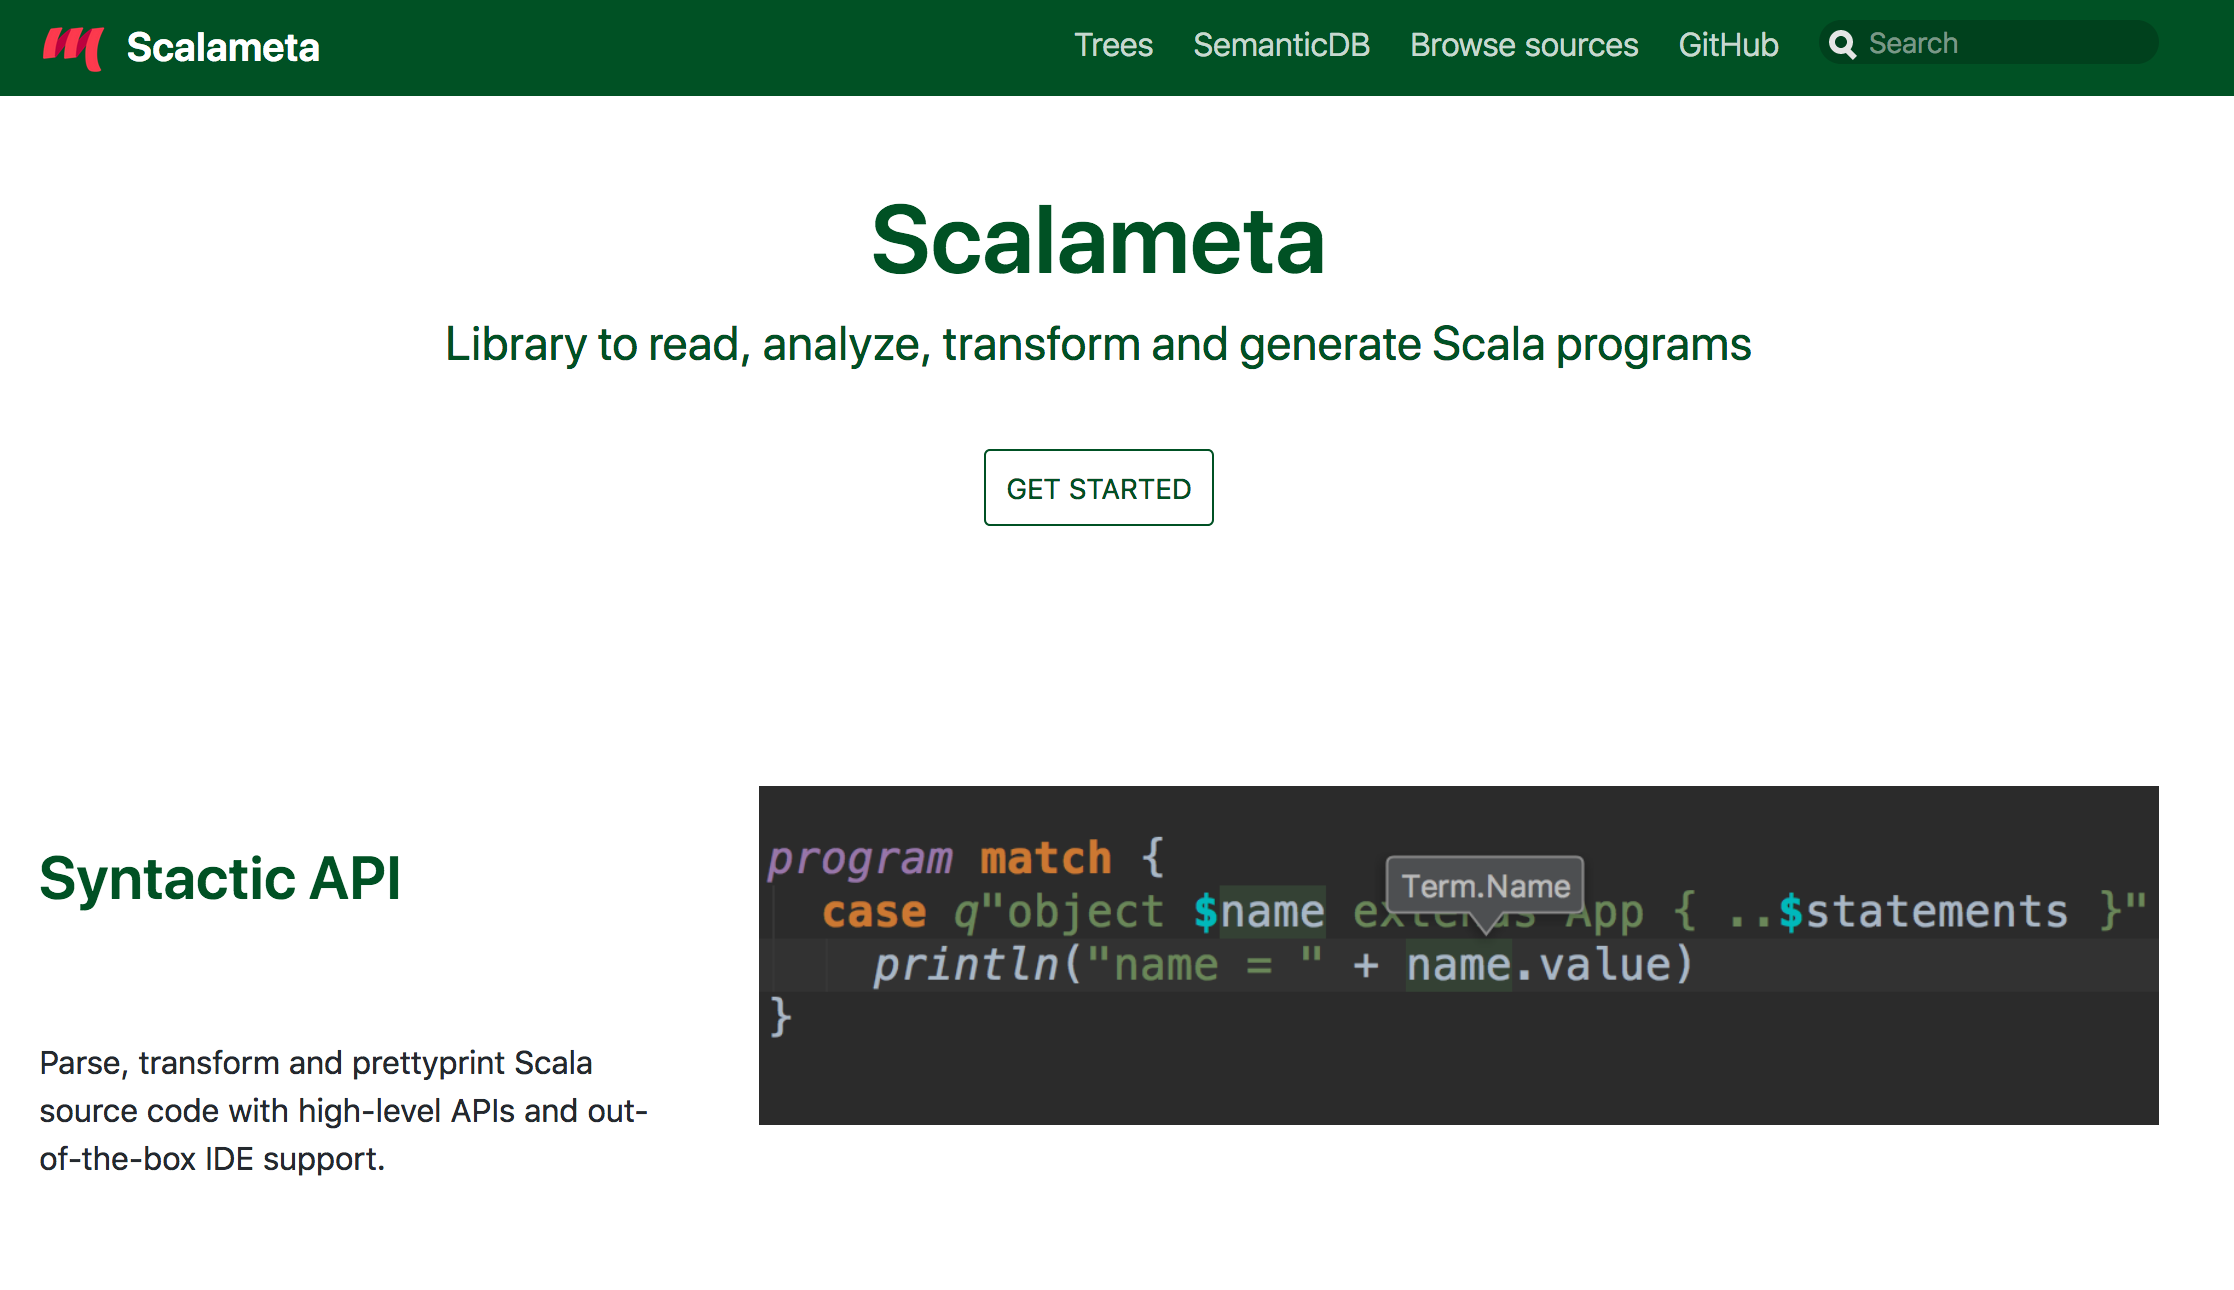Open the GitHub link in header
The image size is (2234, 1290).
[x=1728, y=45]
